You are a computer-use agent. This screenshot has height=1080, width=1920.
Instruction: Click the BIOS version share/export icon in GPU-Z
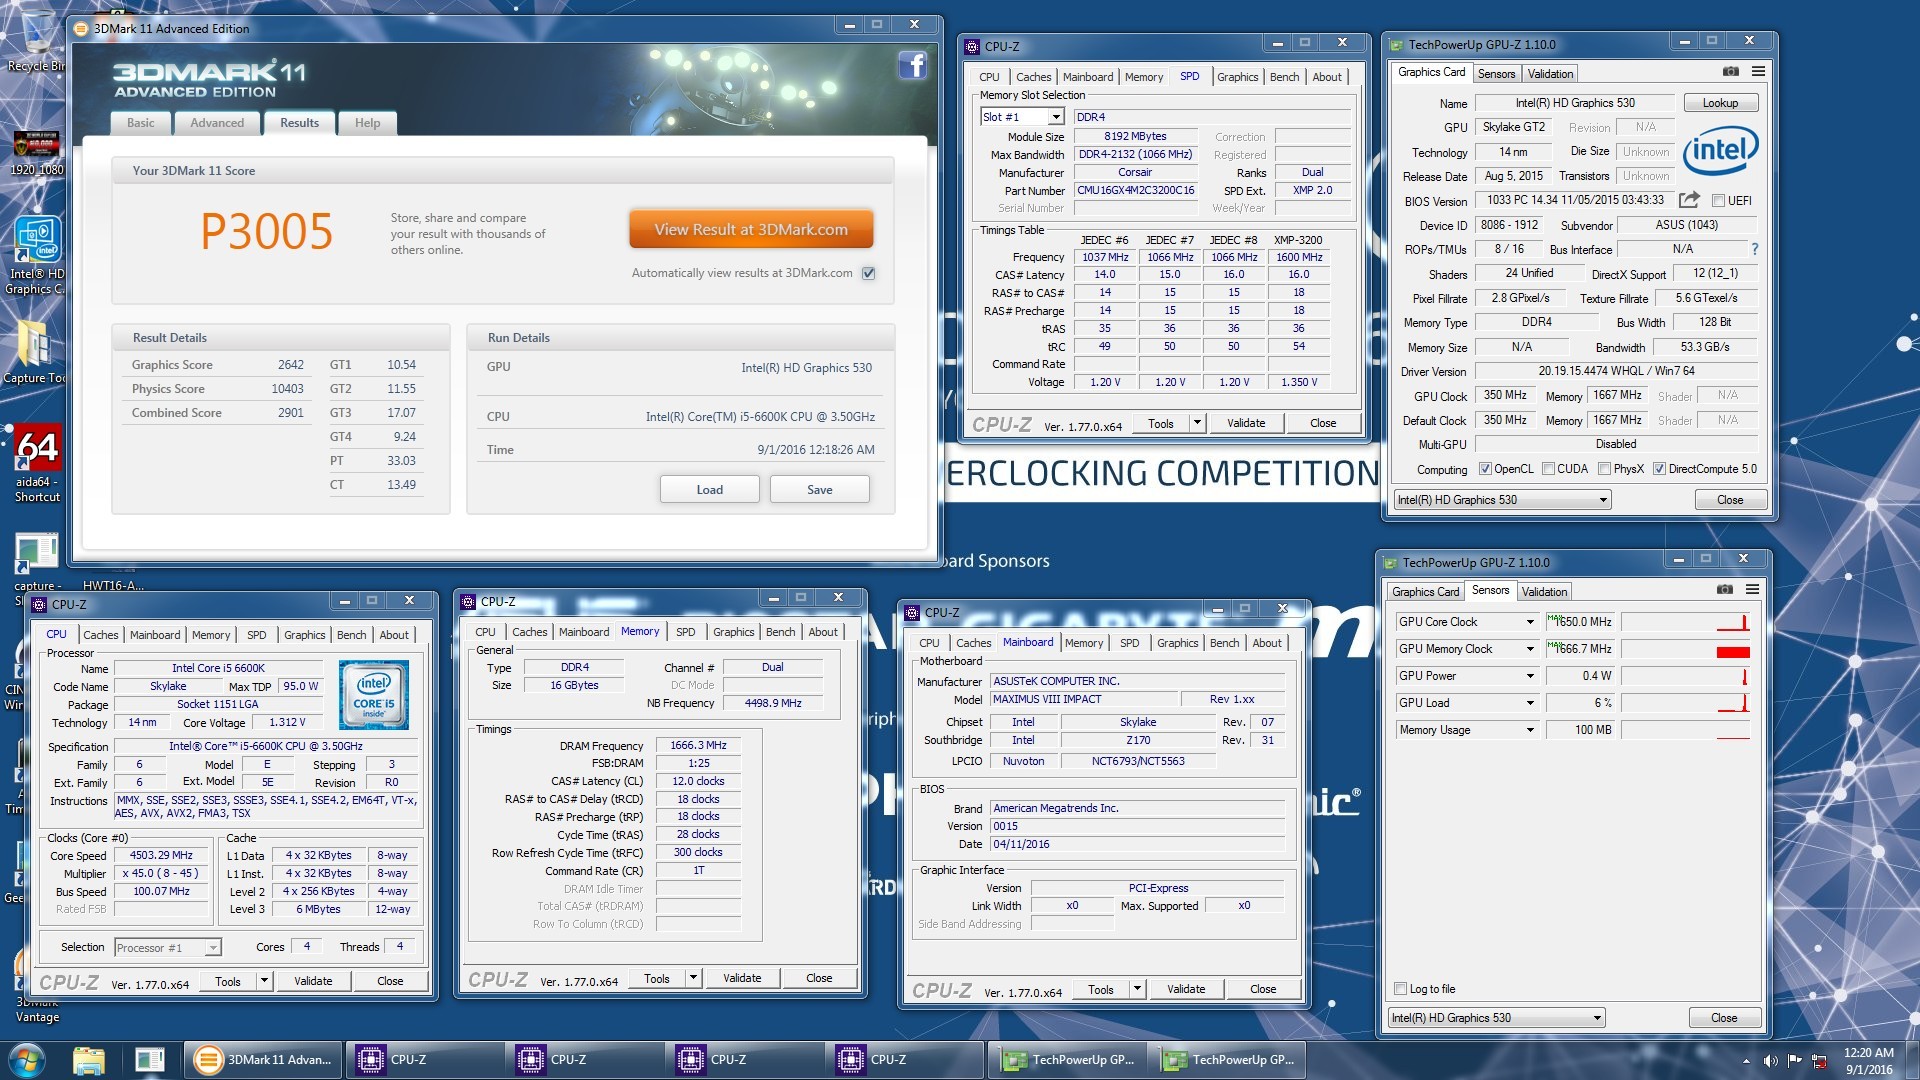(x=1689, y=200)
